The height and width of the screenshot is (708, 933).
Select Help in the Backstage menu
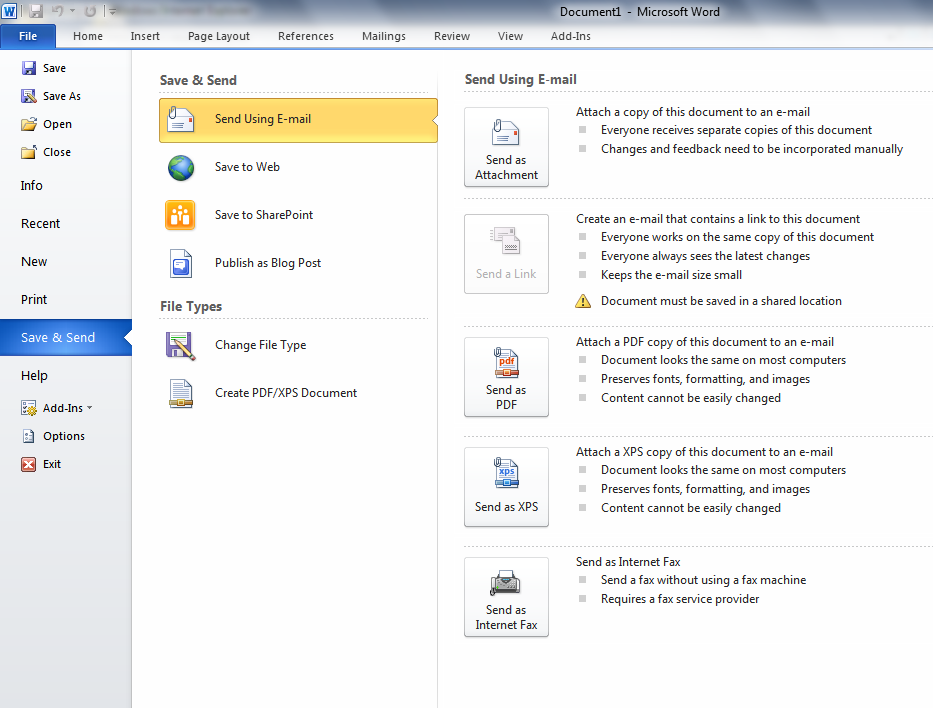[34, 376]
